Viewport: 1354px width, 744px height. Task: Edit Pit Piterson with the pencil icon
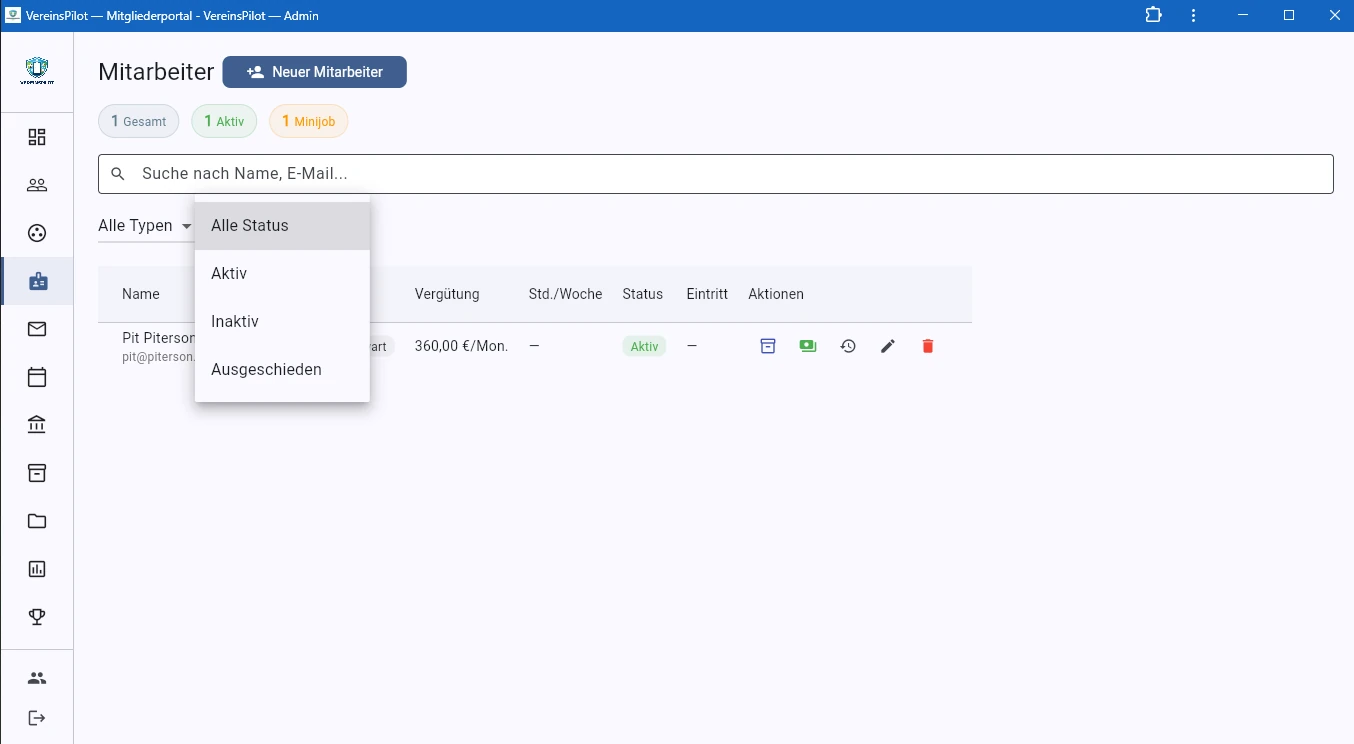[x=888, y=345]
